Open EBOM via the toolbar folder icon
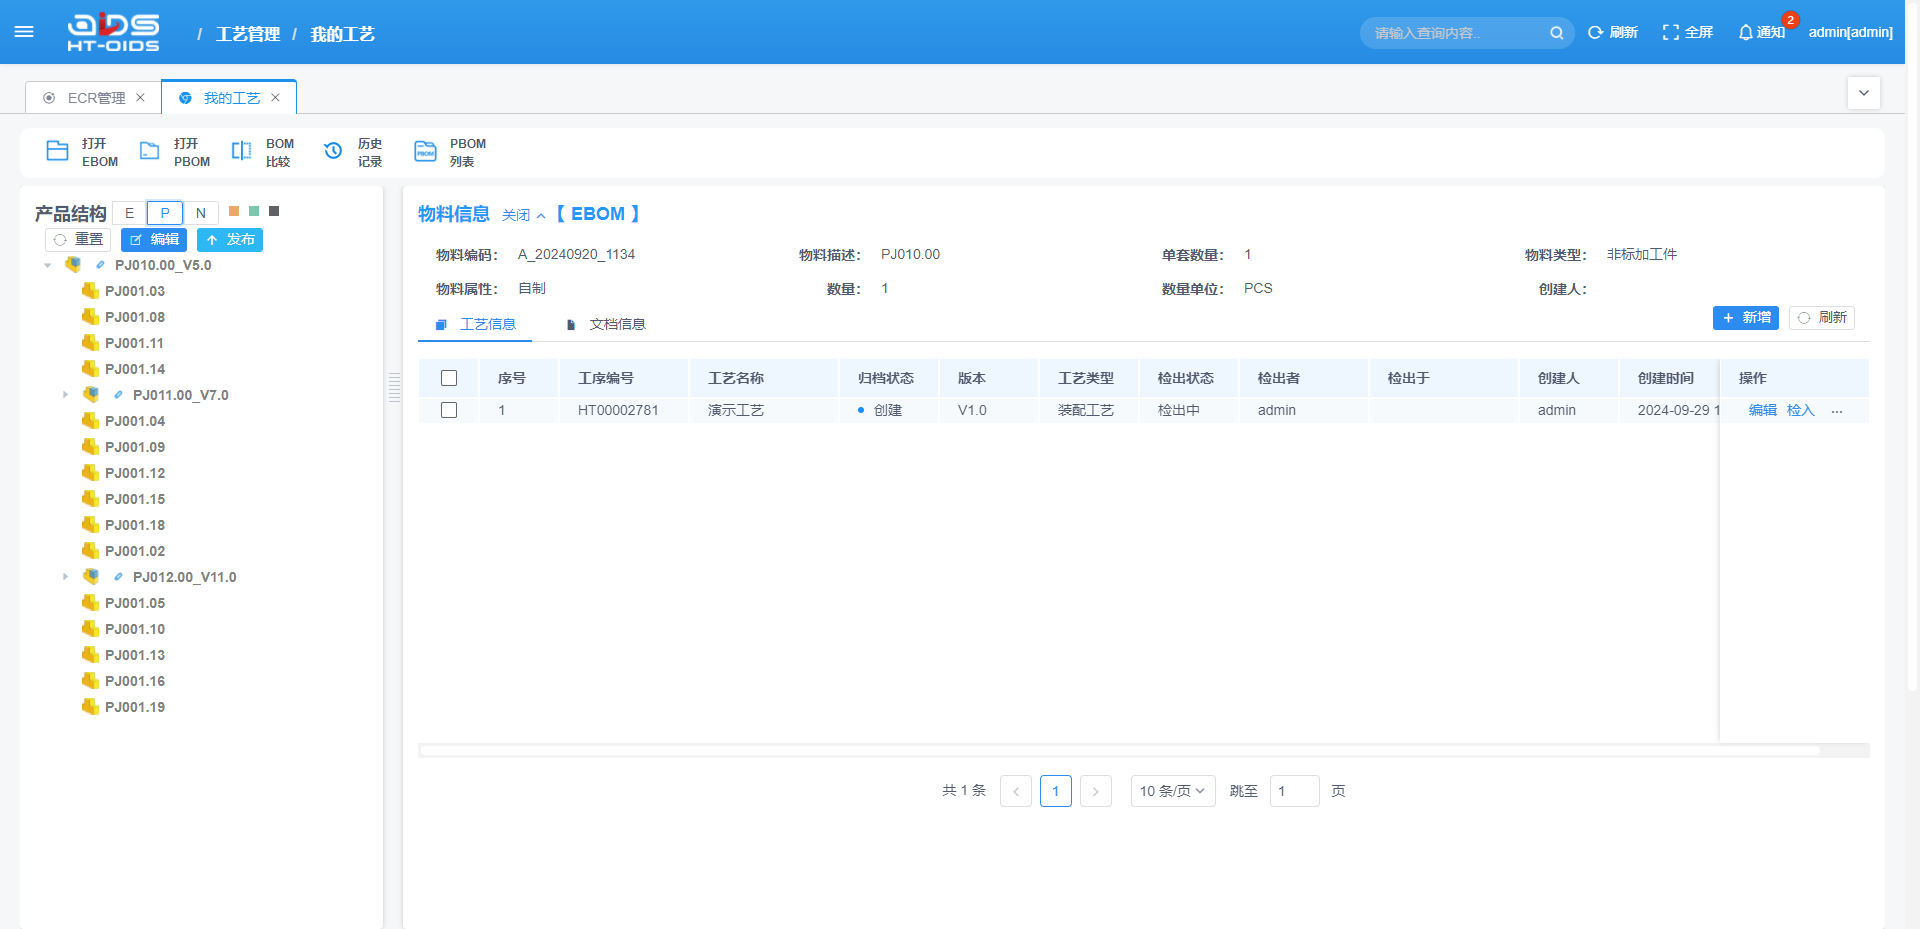1920x929 pixels. (58, 151)
